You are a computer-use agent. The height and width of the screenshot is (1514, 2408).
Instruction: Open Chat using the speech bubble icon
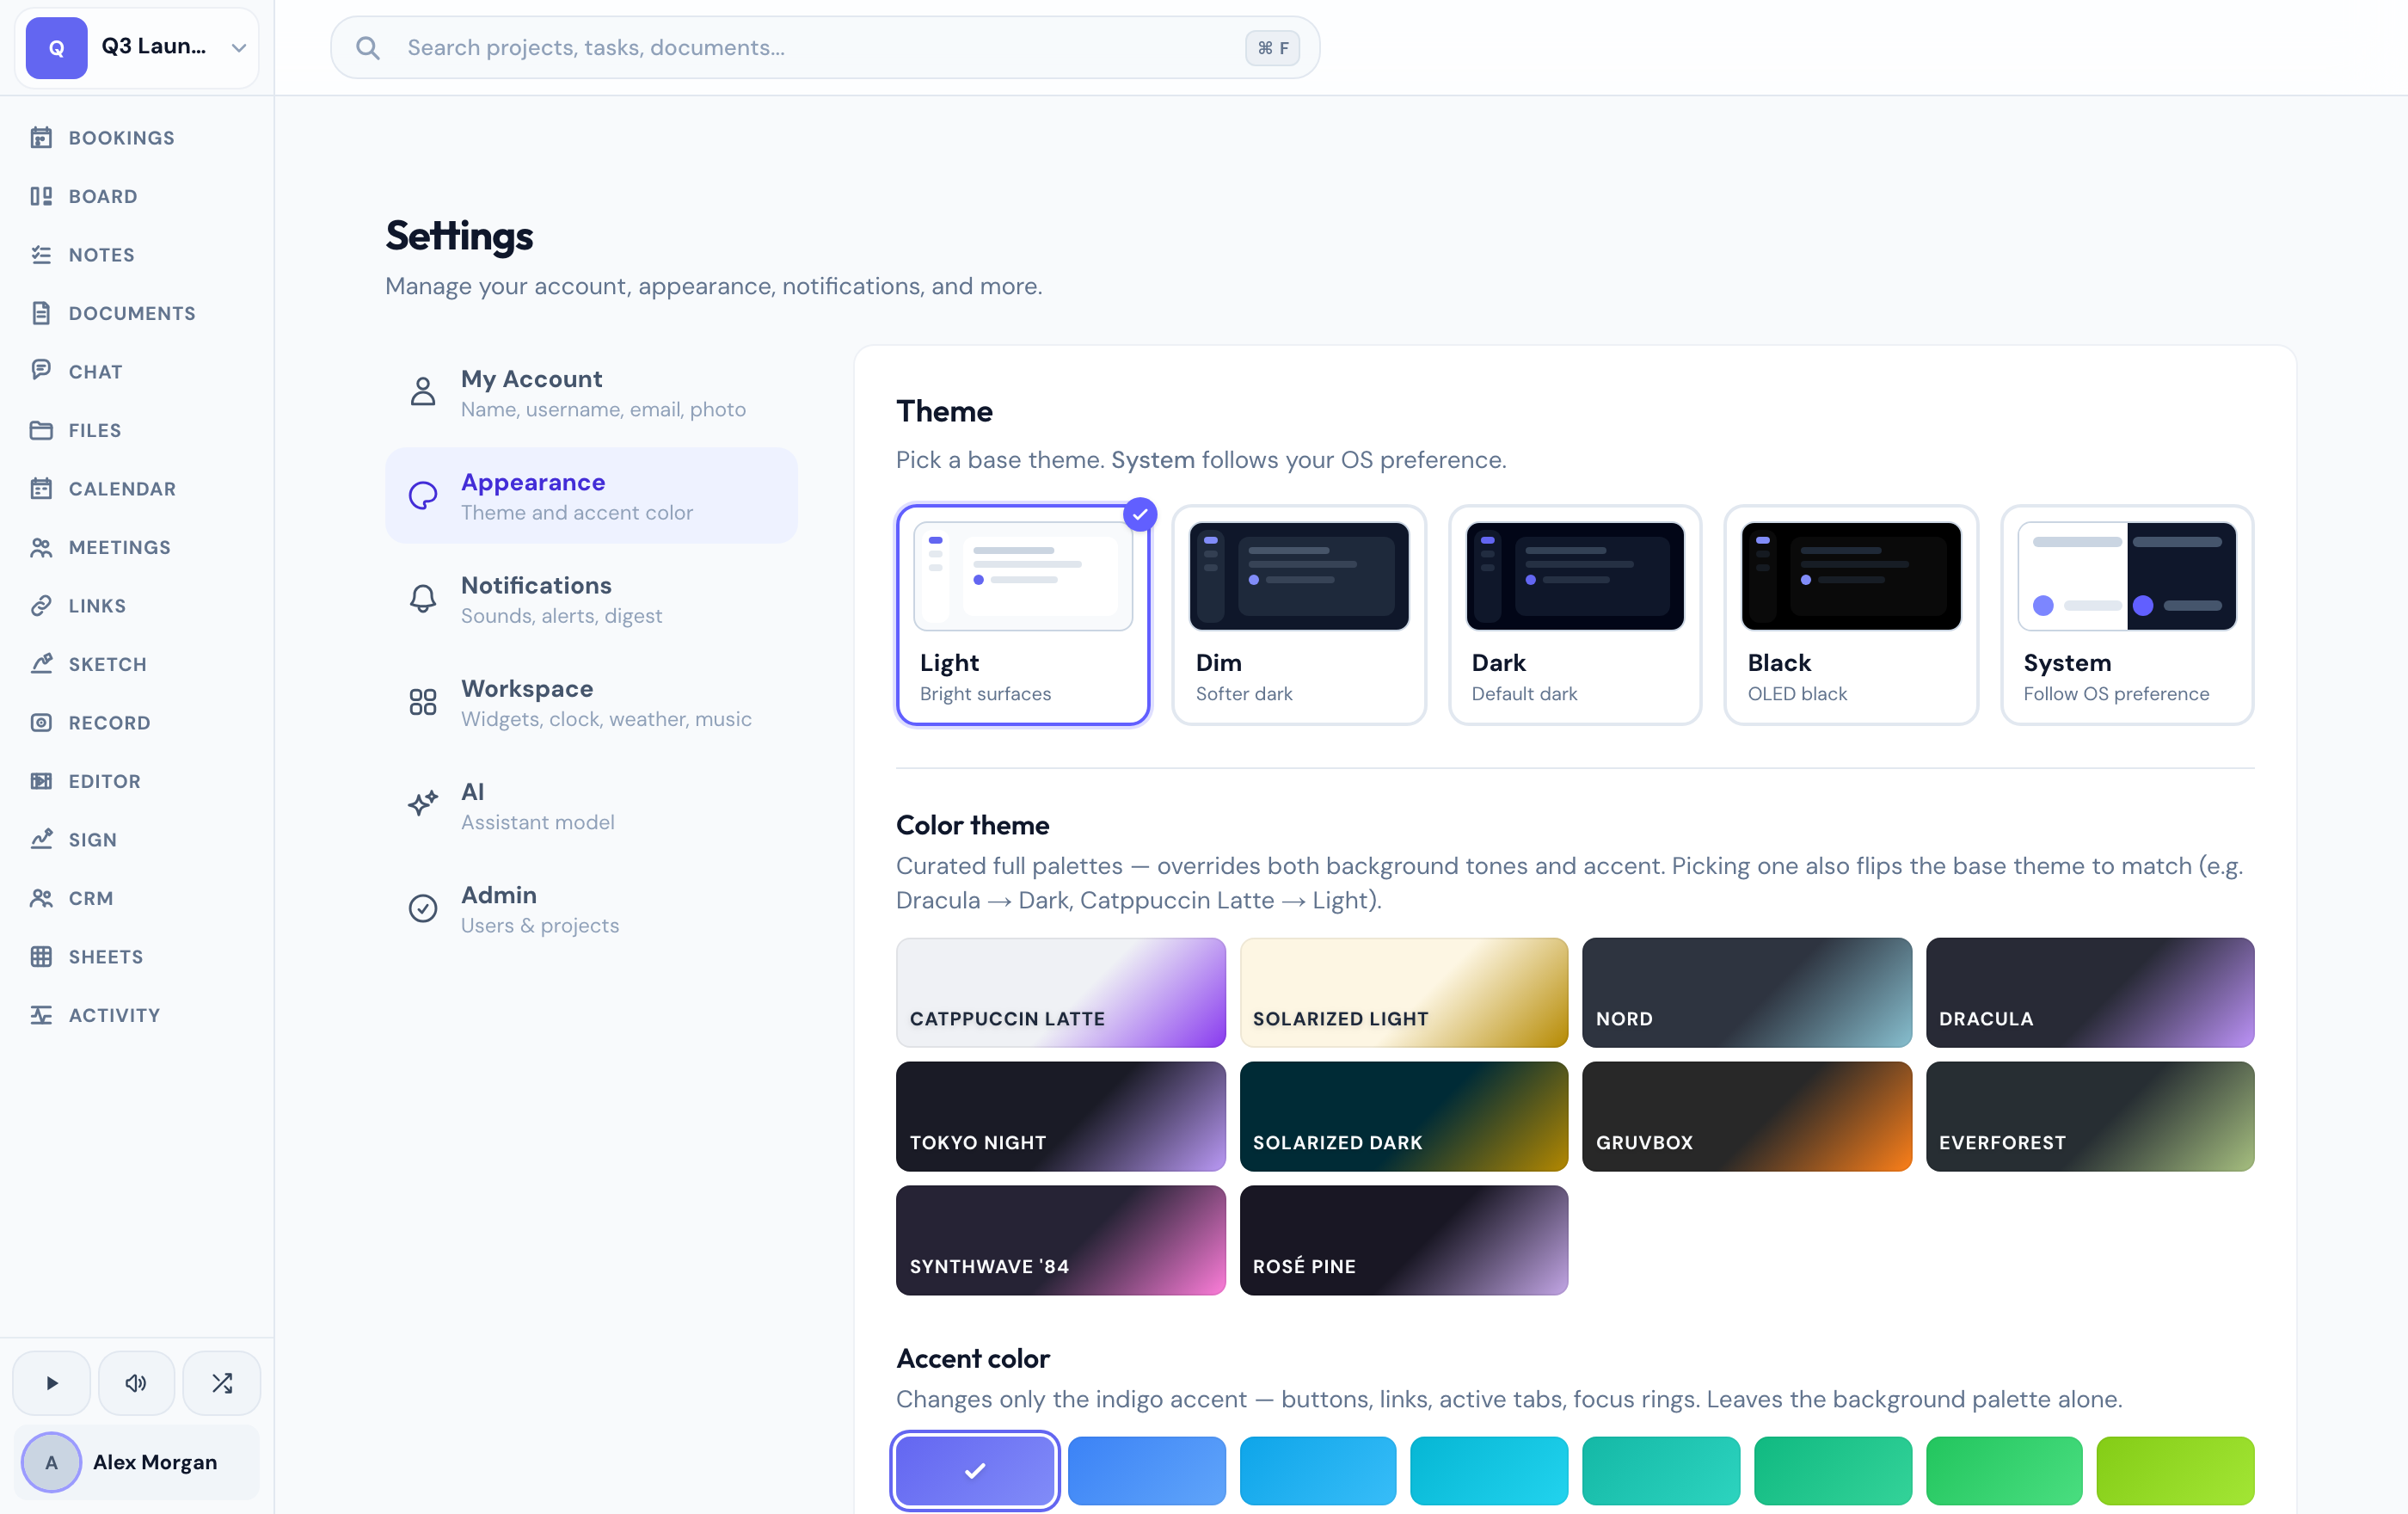click(41, 371)
